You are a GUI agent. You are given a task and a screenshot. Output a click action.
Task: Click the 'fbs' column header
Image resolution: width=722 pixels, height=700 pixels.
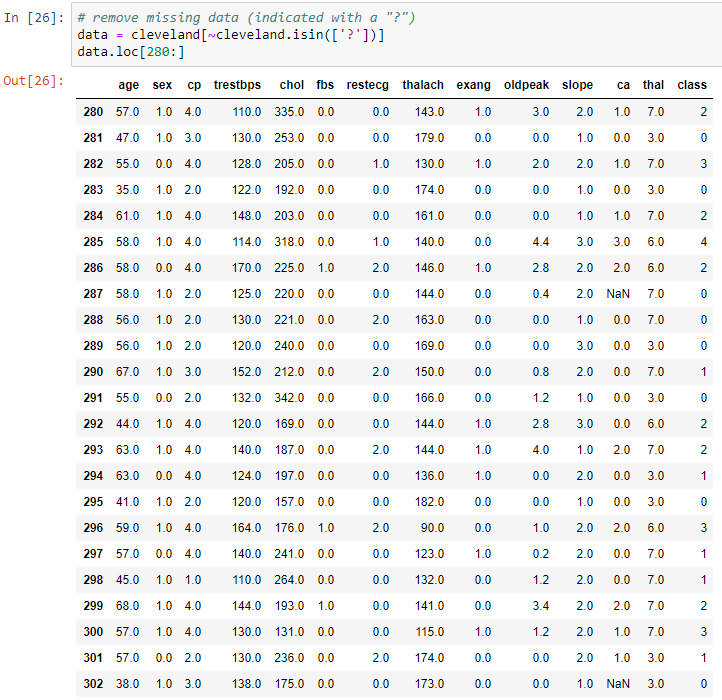(x=325, y=85)
